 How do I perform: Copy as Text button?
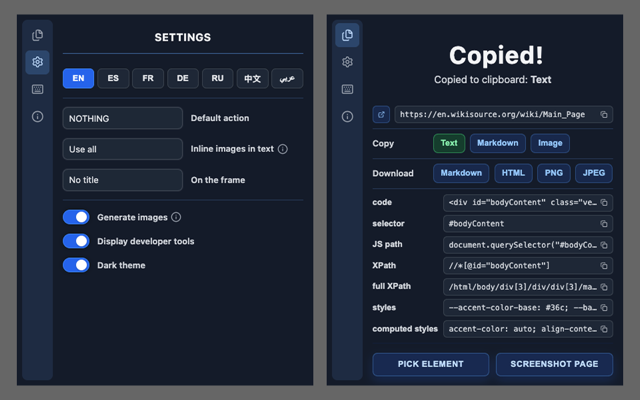point(449,143)
